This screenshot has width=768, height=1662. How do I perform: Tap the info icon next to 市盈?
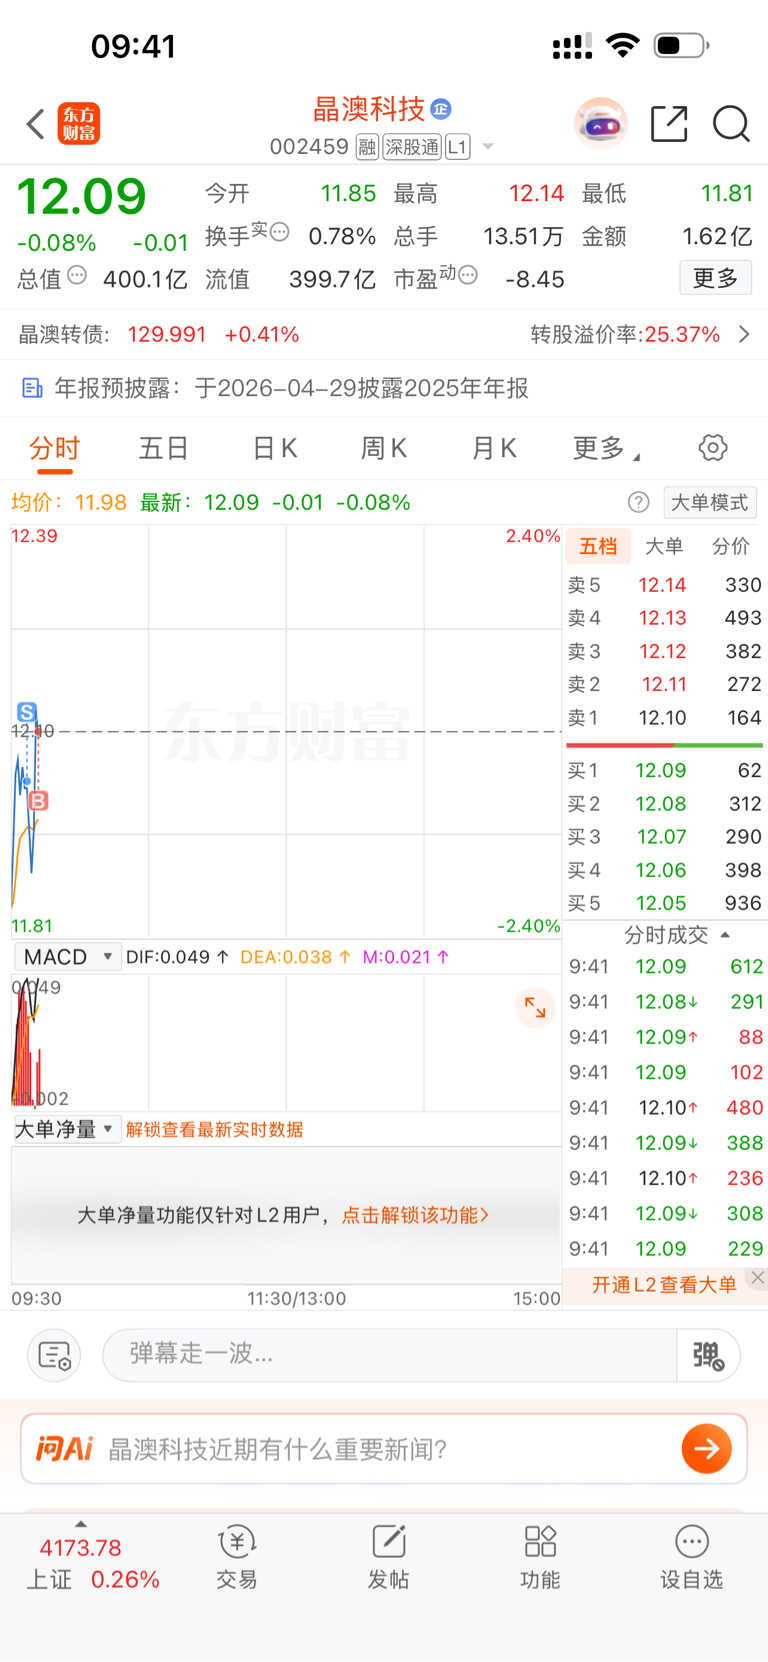pos(468,274)
